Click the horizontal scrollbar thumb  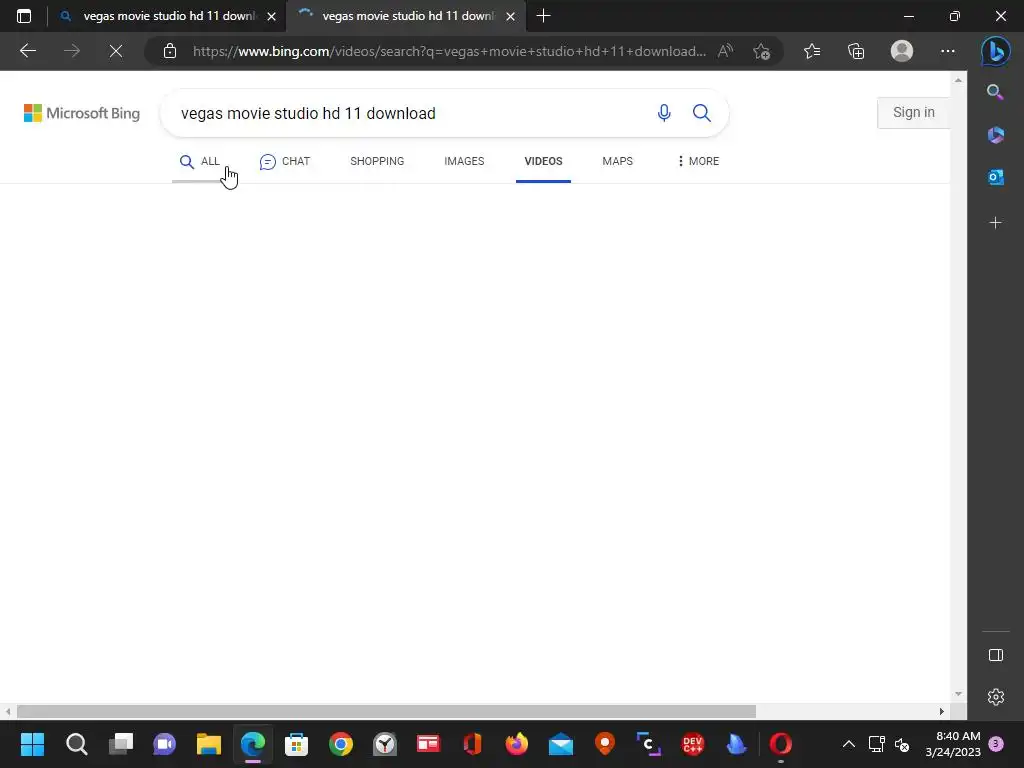(x=386, y=711)
